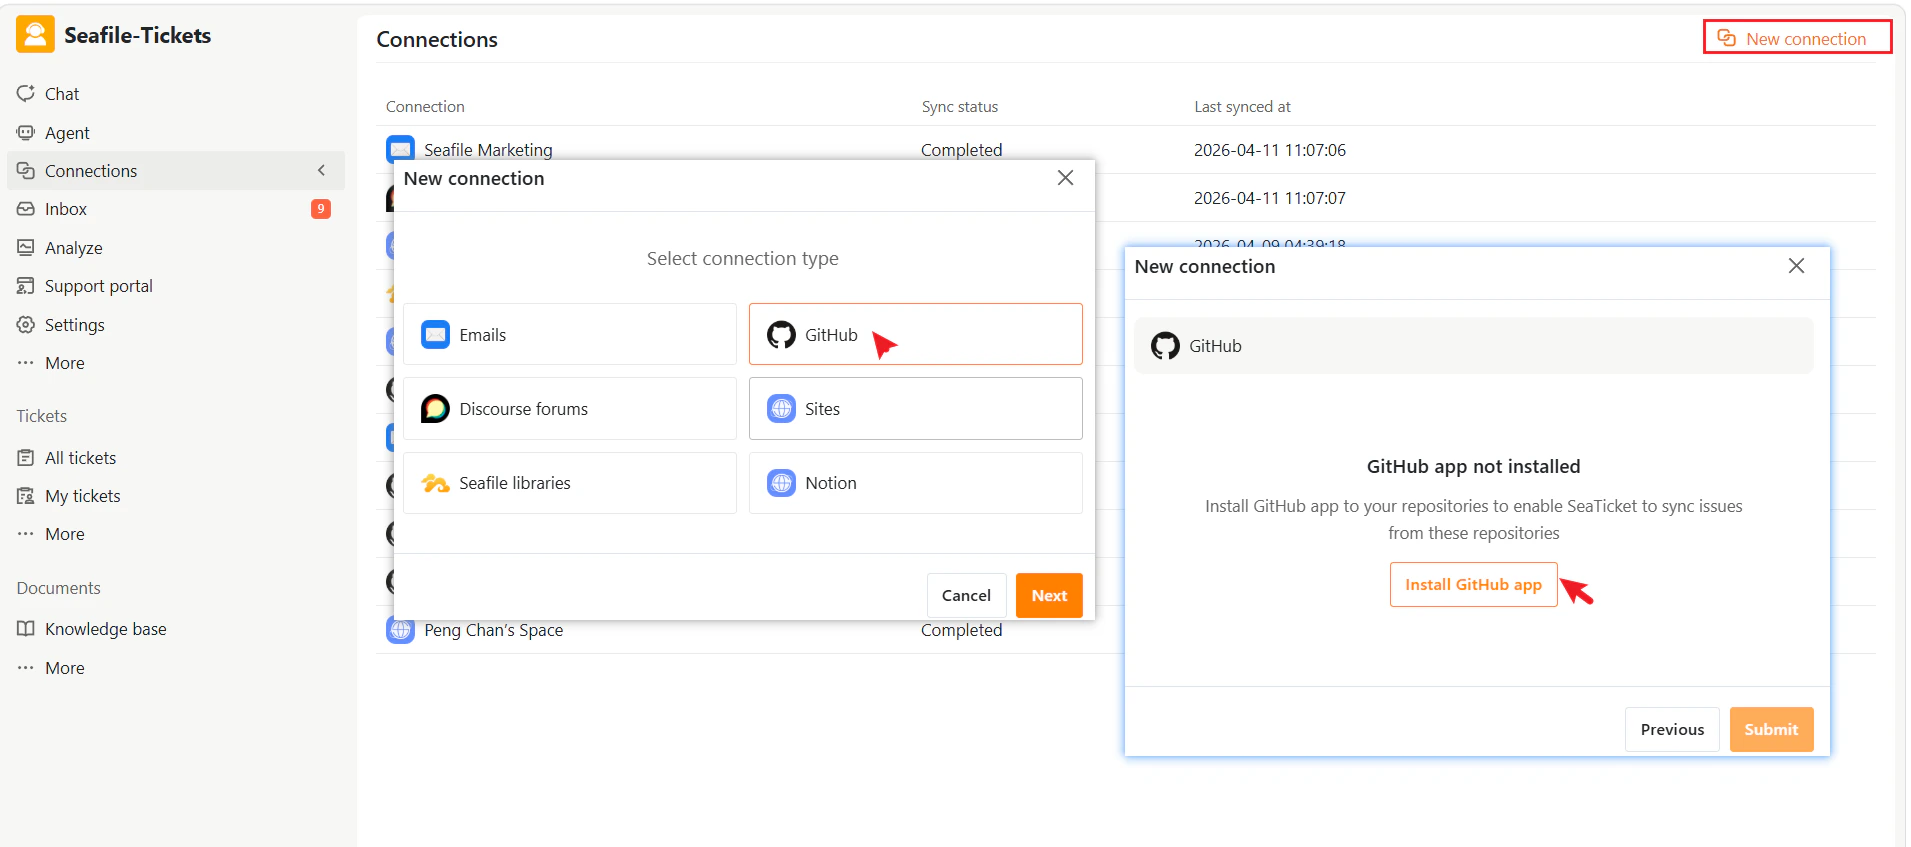Click the Knowledge base book icon
This screenshot has height=847, width=1911.
tap(26, 629)
